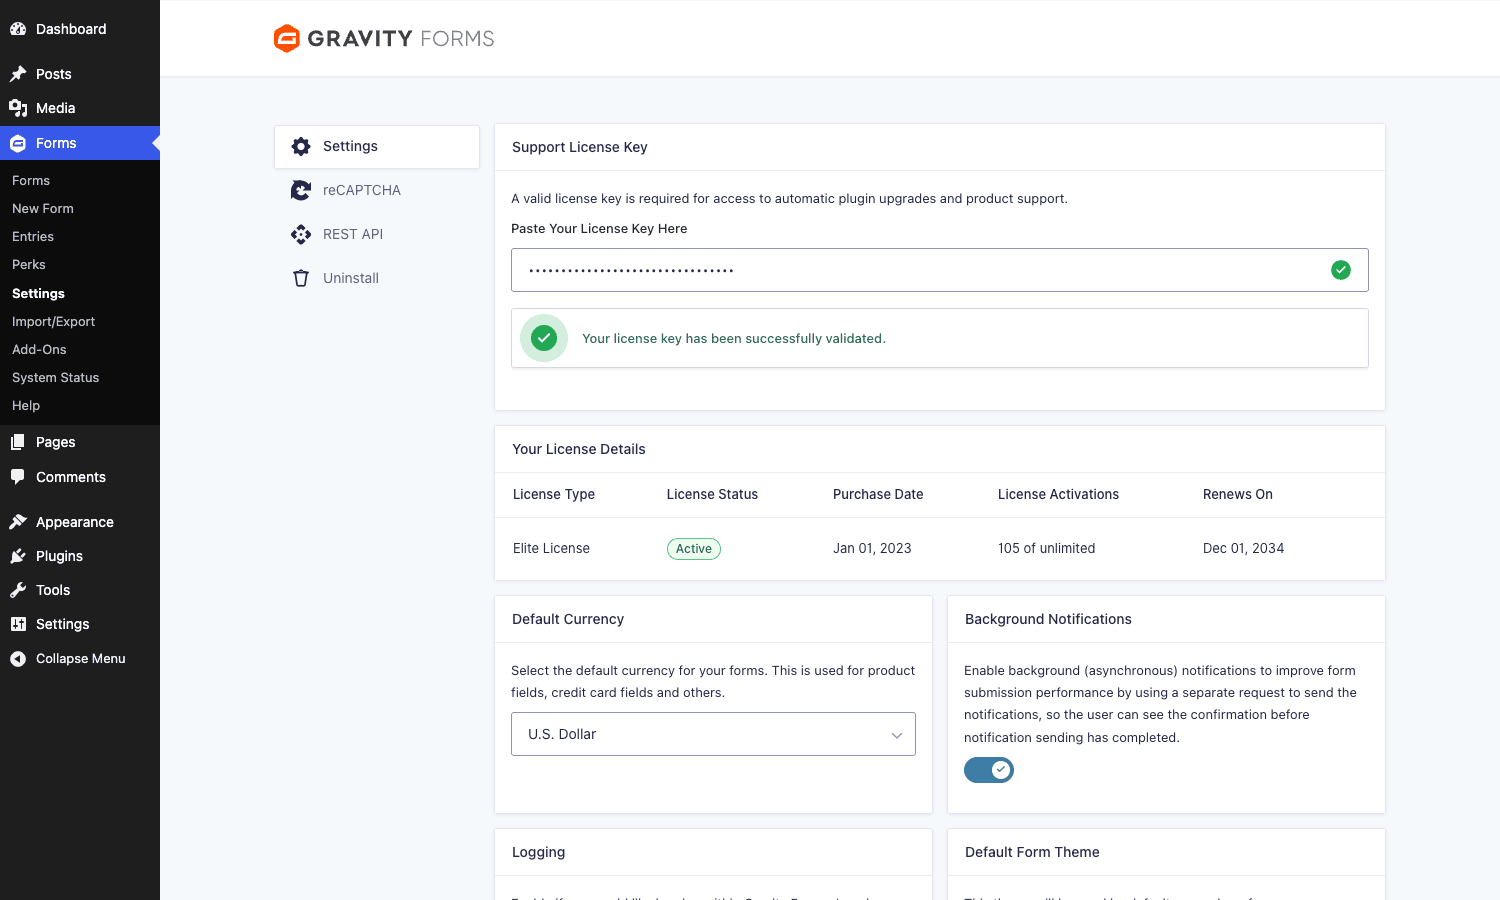Click the large green validation check icon
This screenshot has width=1500, height=900.
(544, 338)
